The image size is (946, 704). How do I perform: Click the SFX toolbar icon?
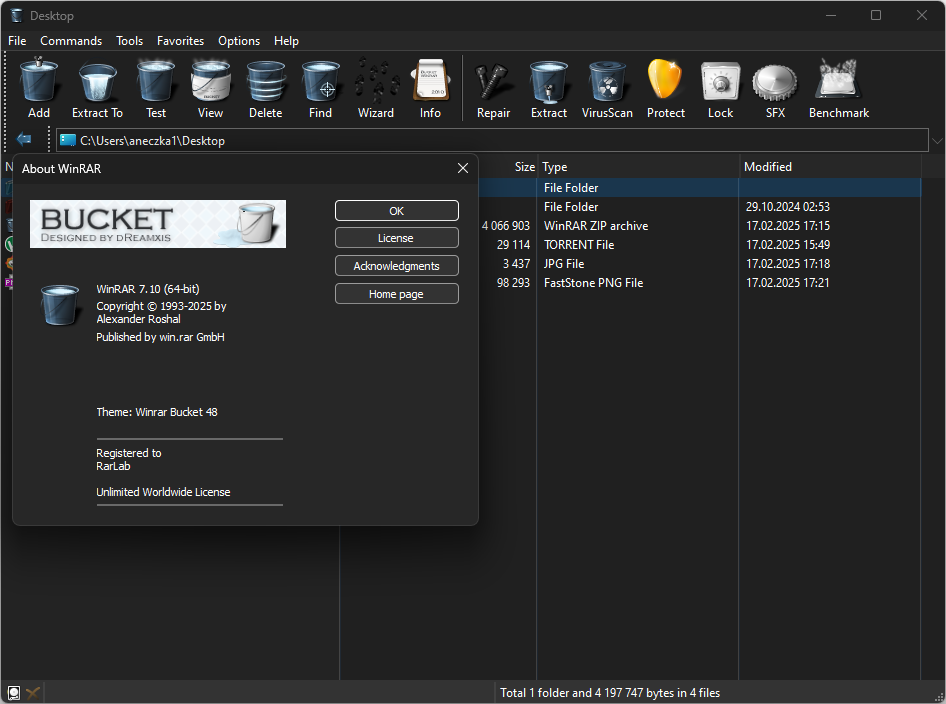click(x=775, y=83)
